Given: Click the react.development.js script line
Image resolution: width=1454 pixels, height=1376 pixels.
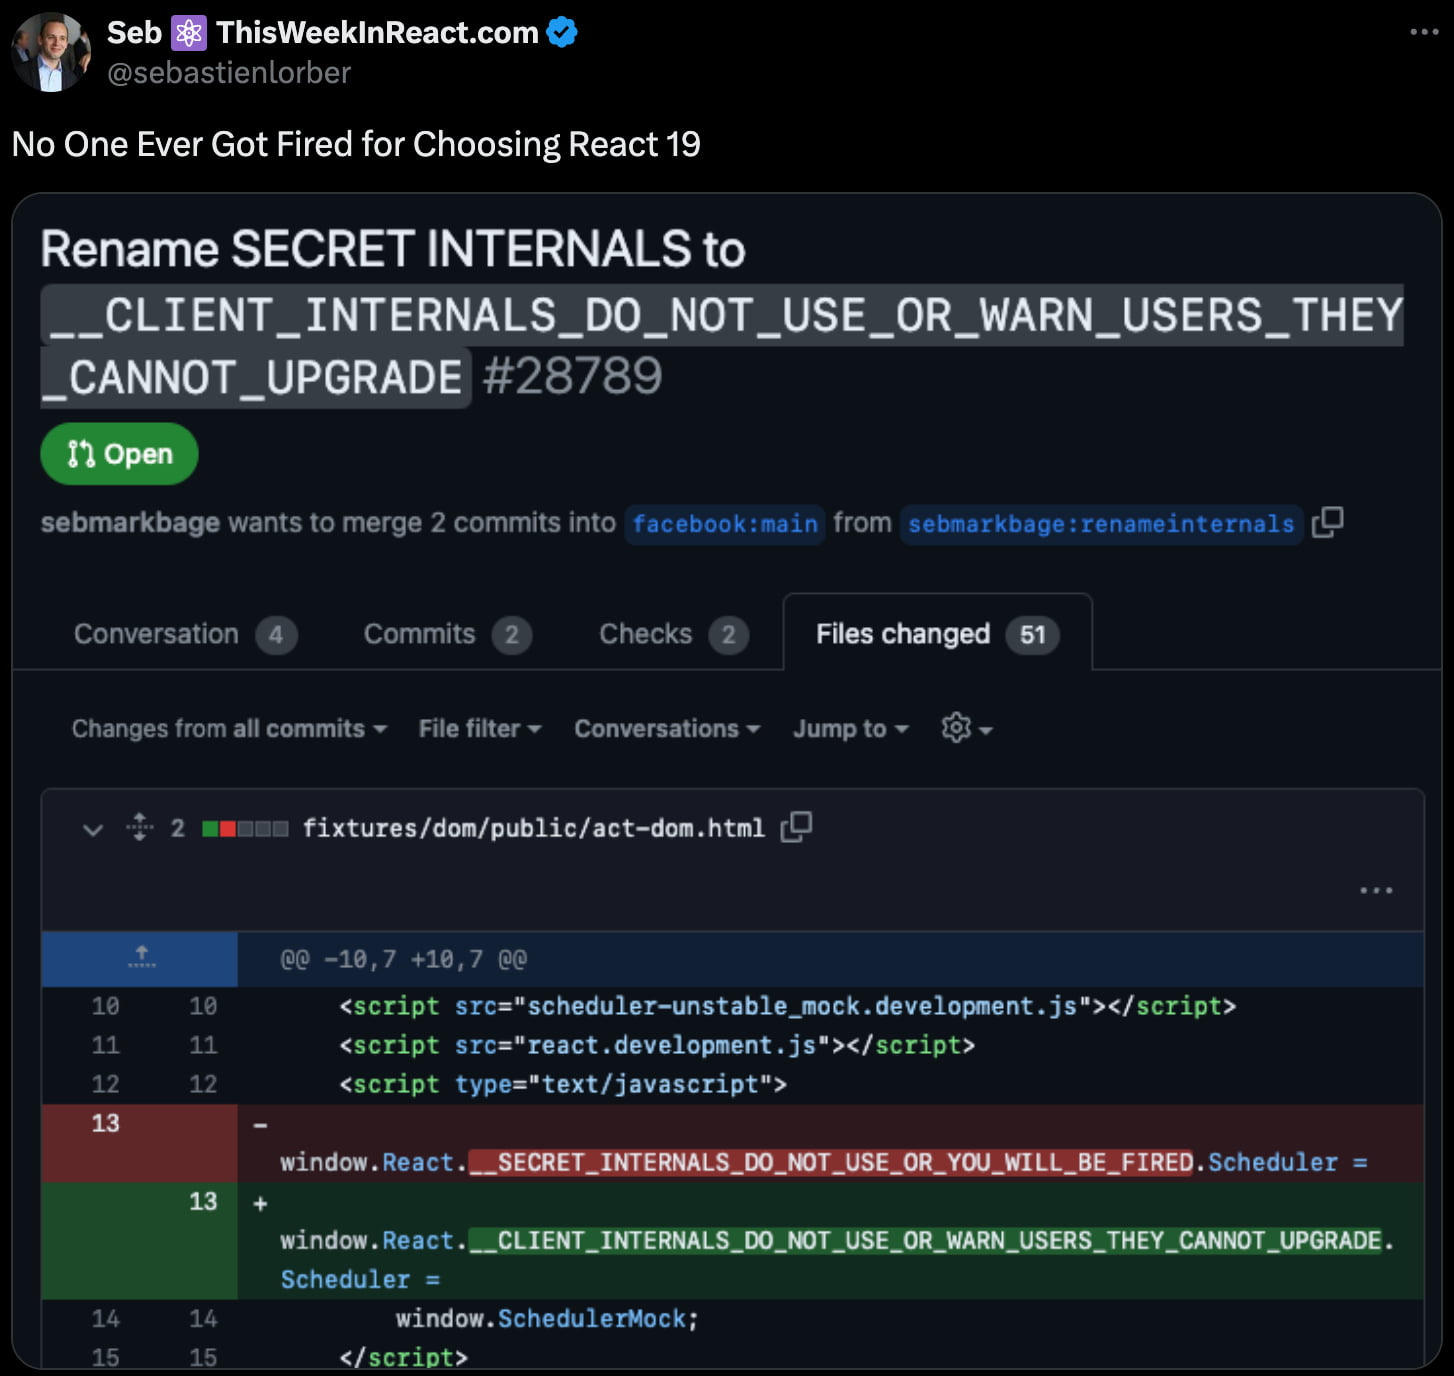Looking at the screenshot, I should point(657,1045).
